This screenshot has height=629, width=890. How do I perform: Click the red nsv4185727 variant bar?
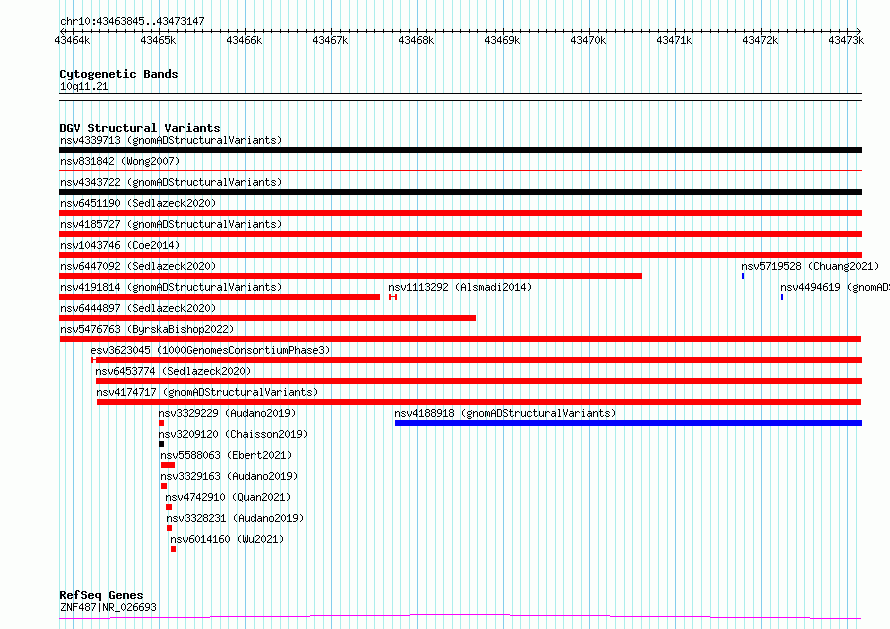[x=460, y=234]
